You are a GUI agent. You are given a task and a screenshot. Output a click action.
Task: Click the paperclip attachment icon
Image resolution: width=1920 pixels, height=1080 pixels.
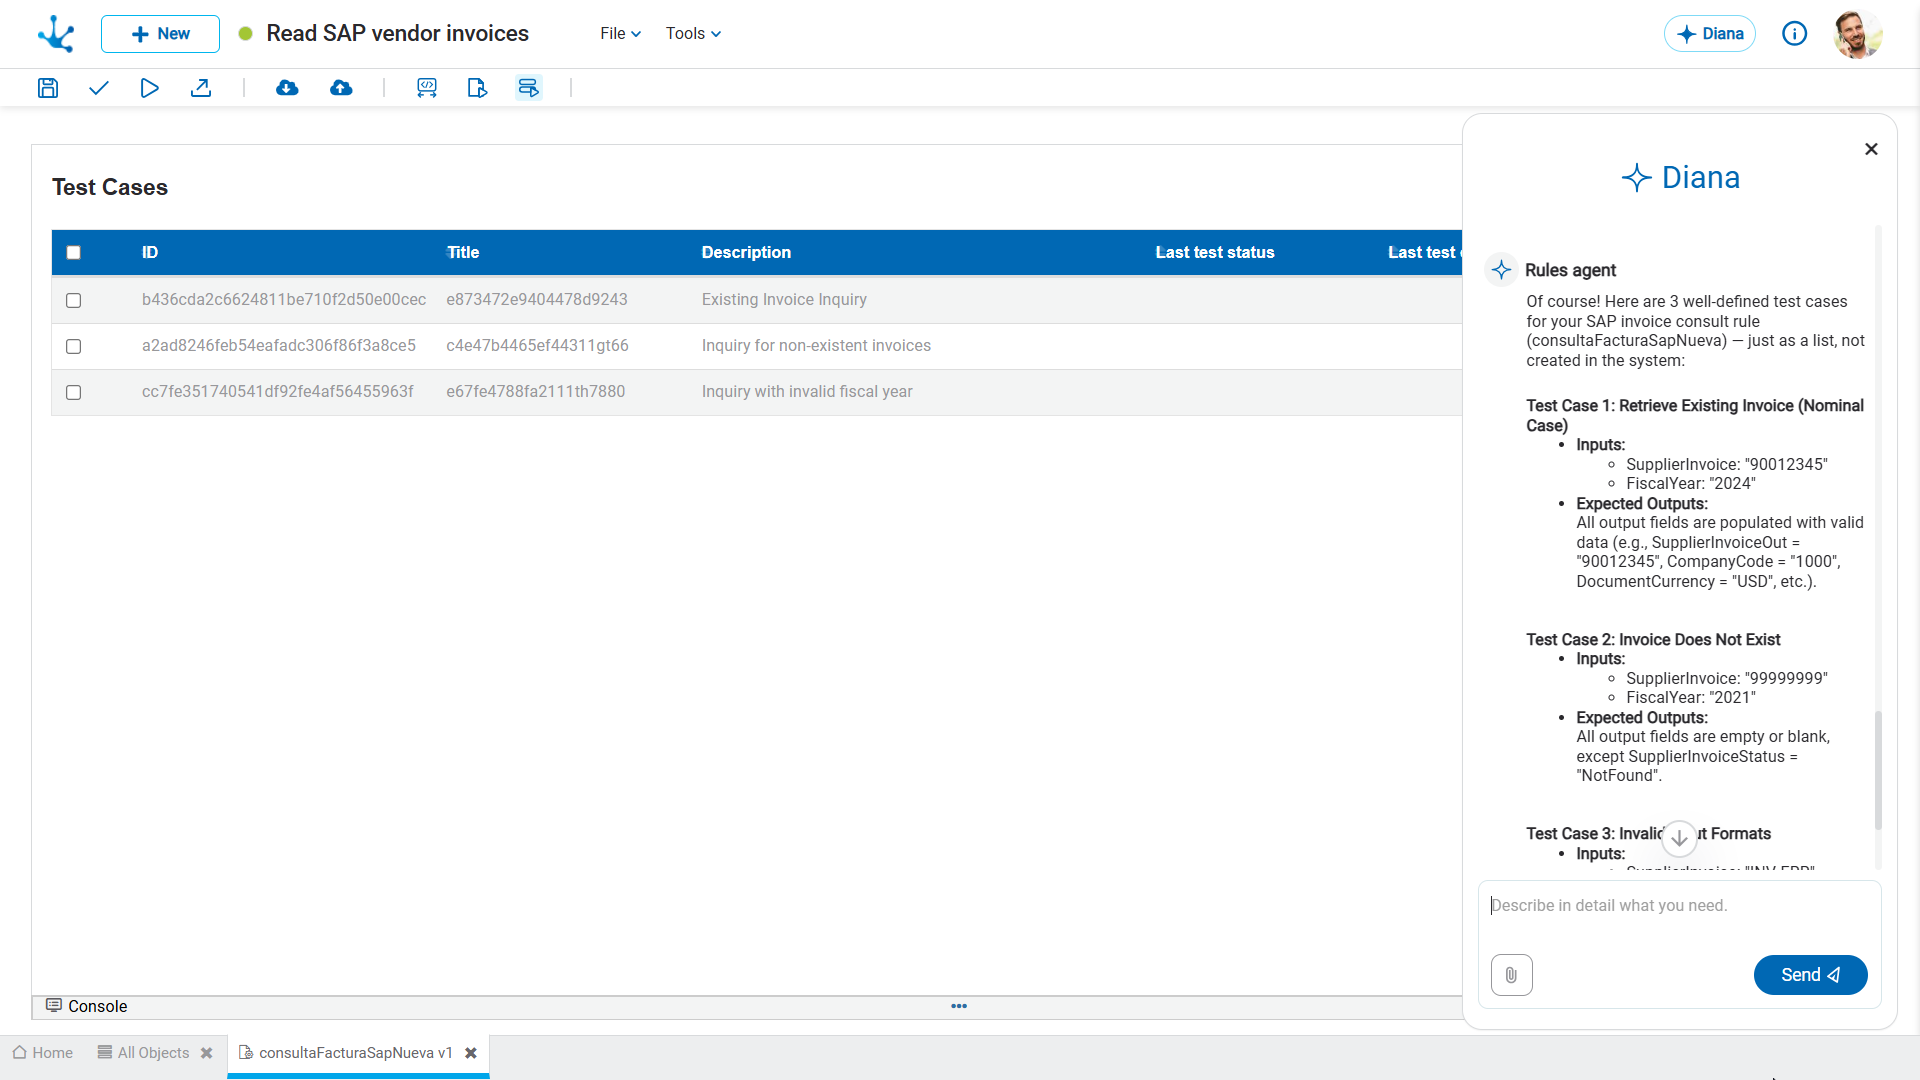[x=1511, y=975]
